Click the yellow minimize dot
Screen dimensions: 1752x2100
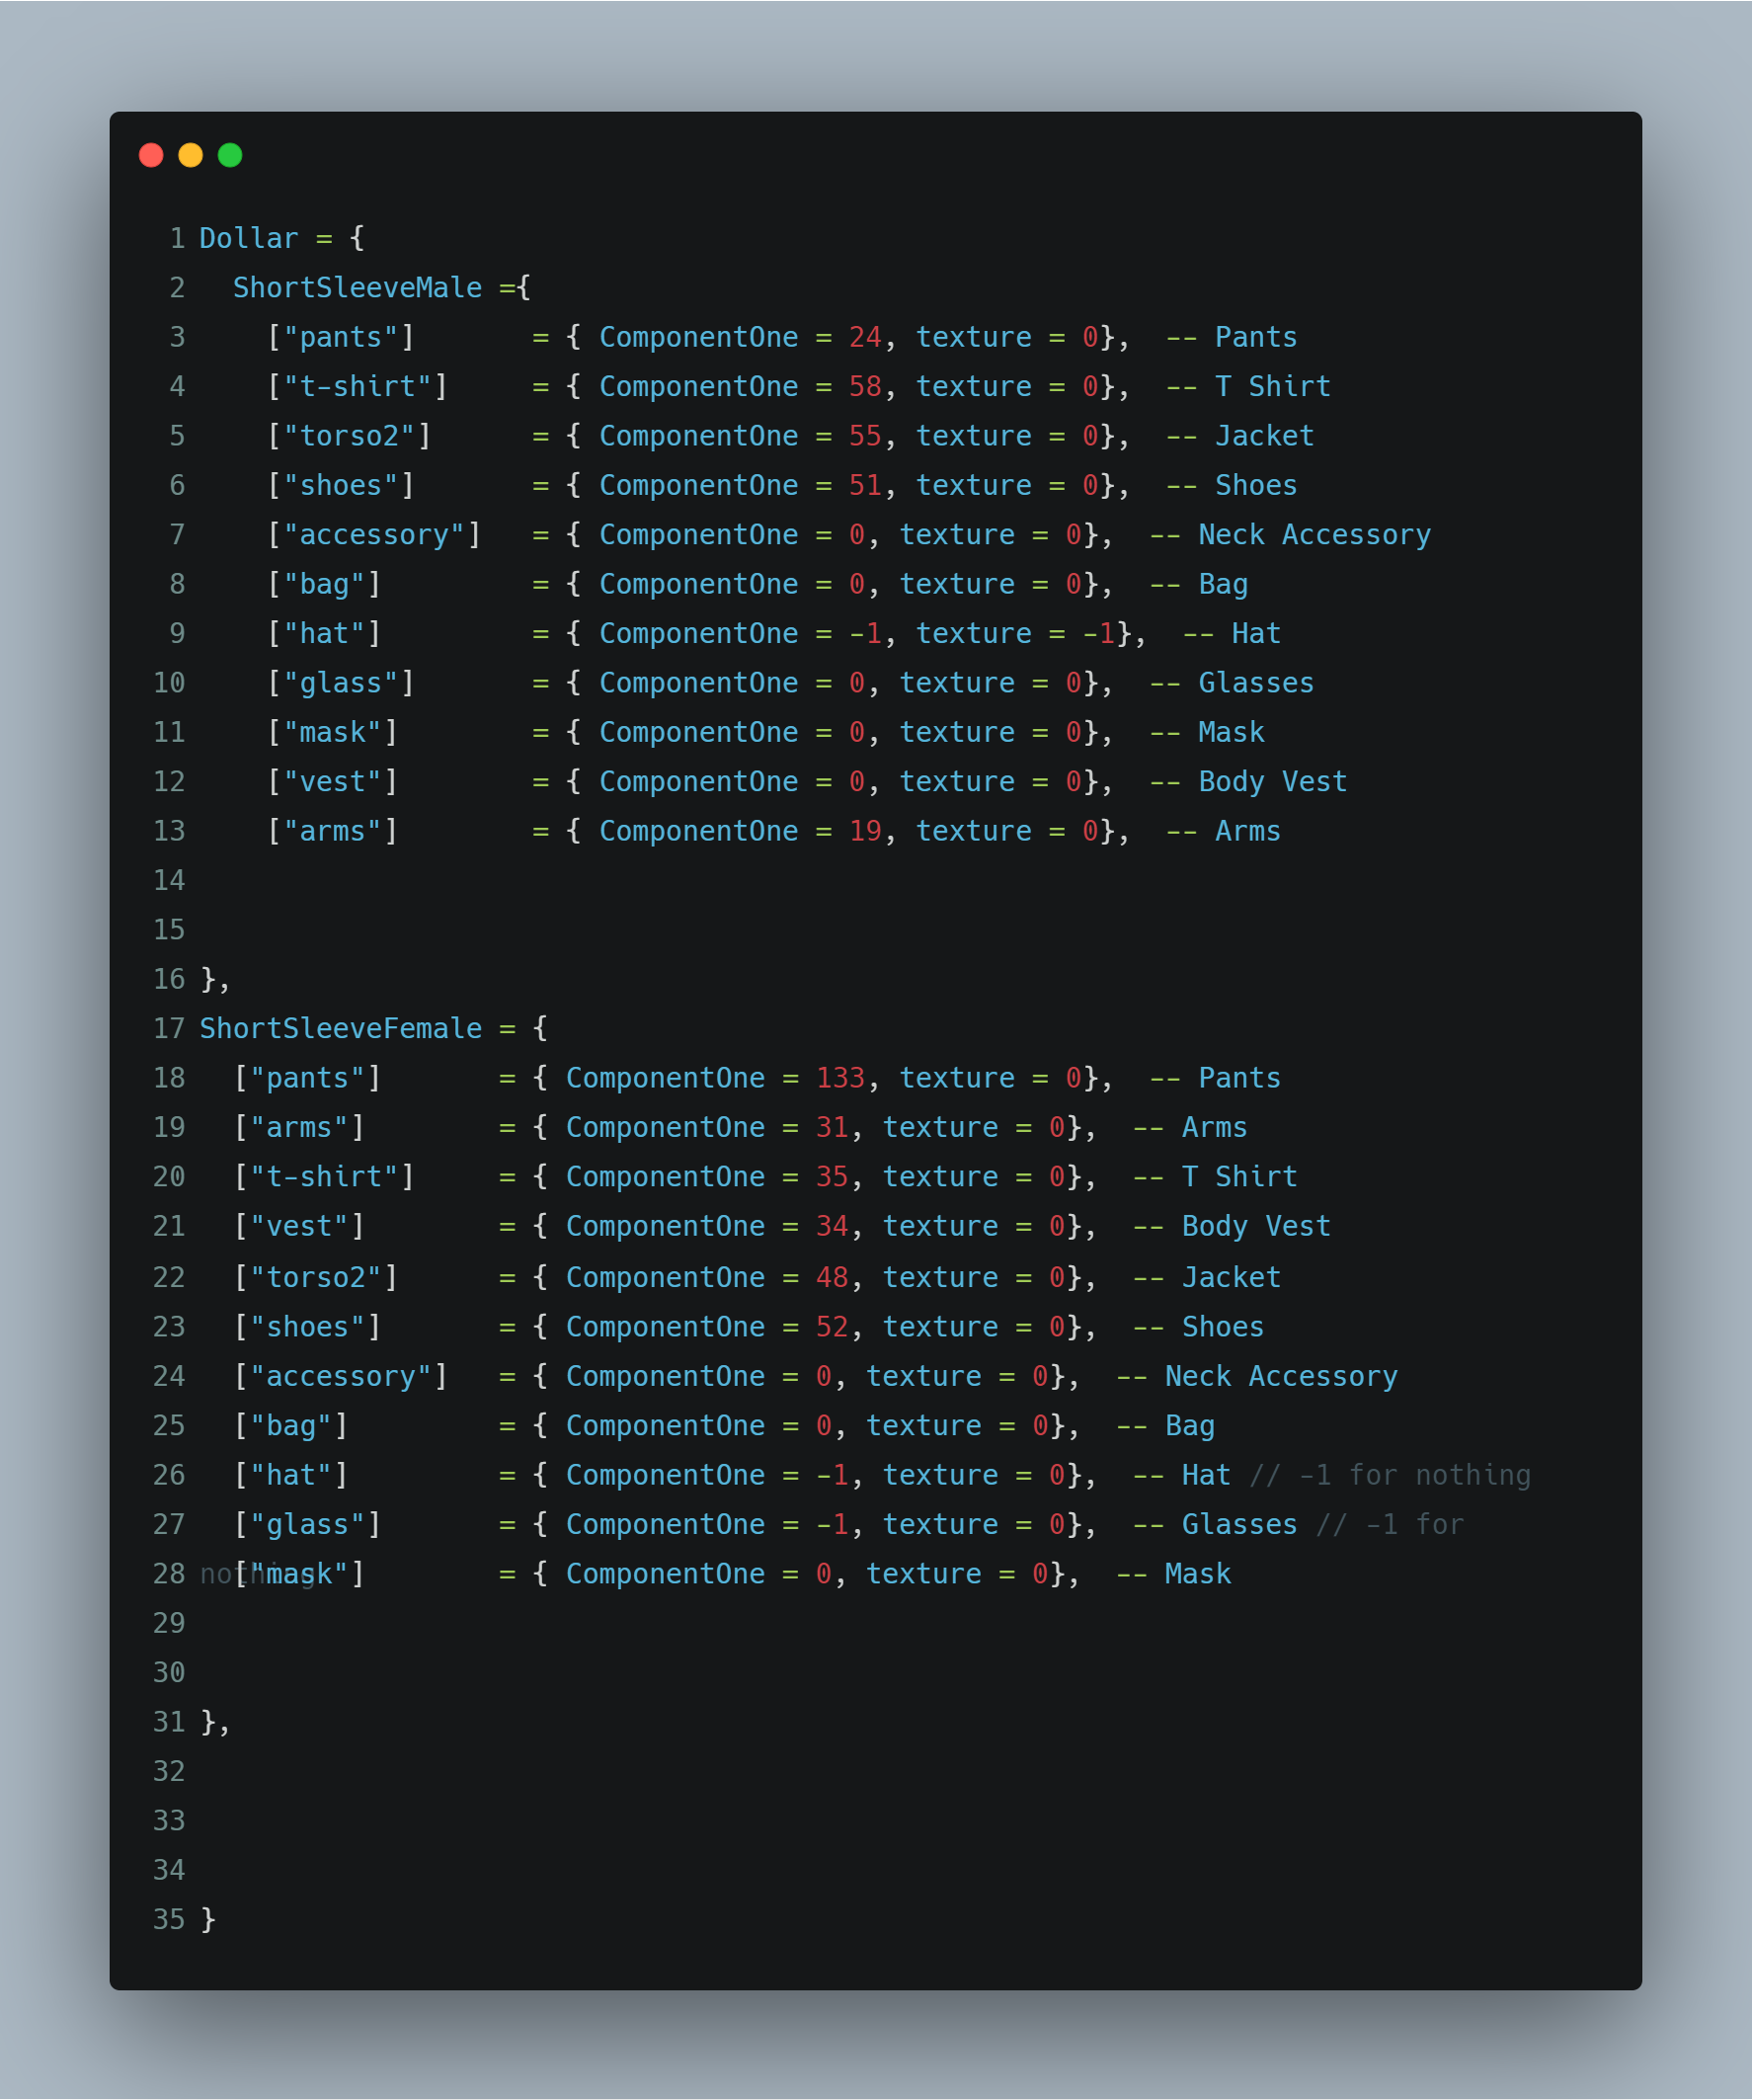pos(190,155)
